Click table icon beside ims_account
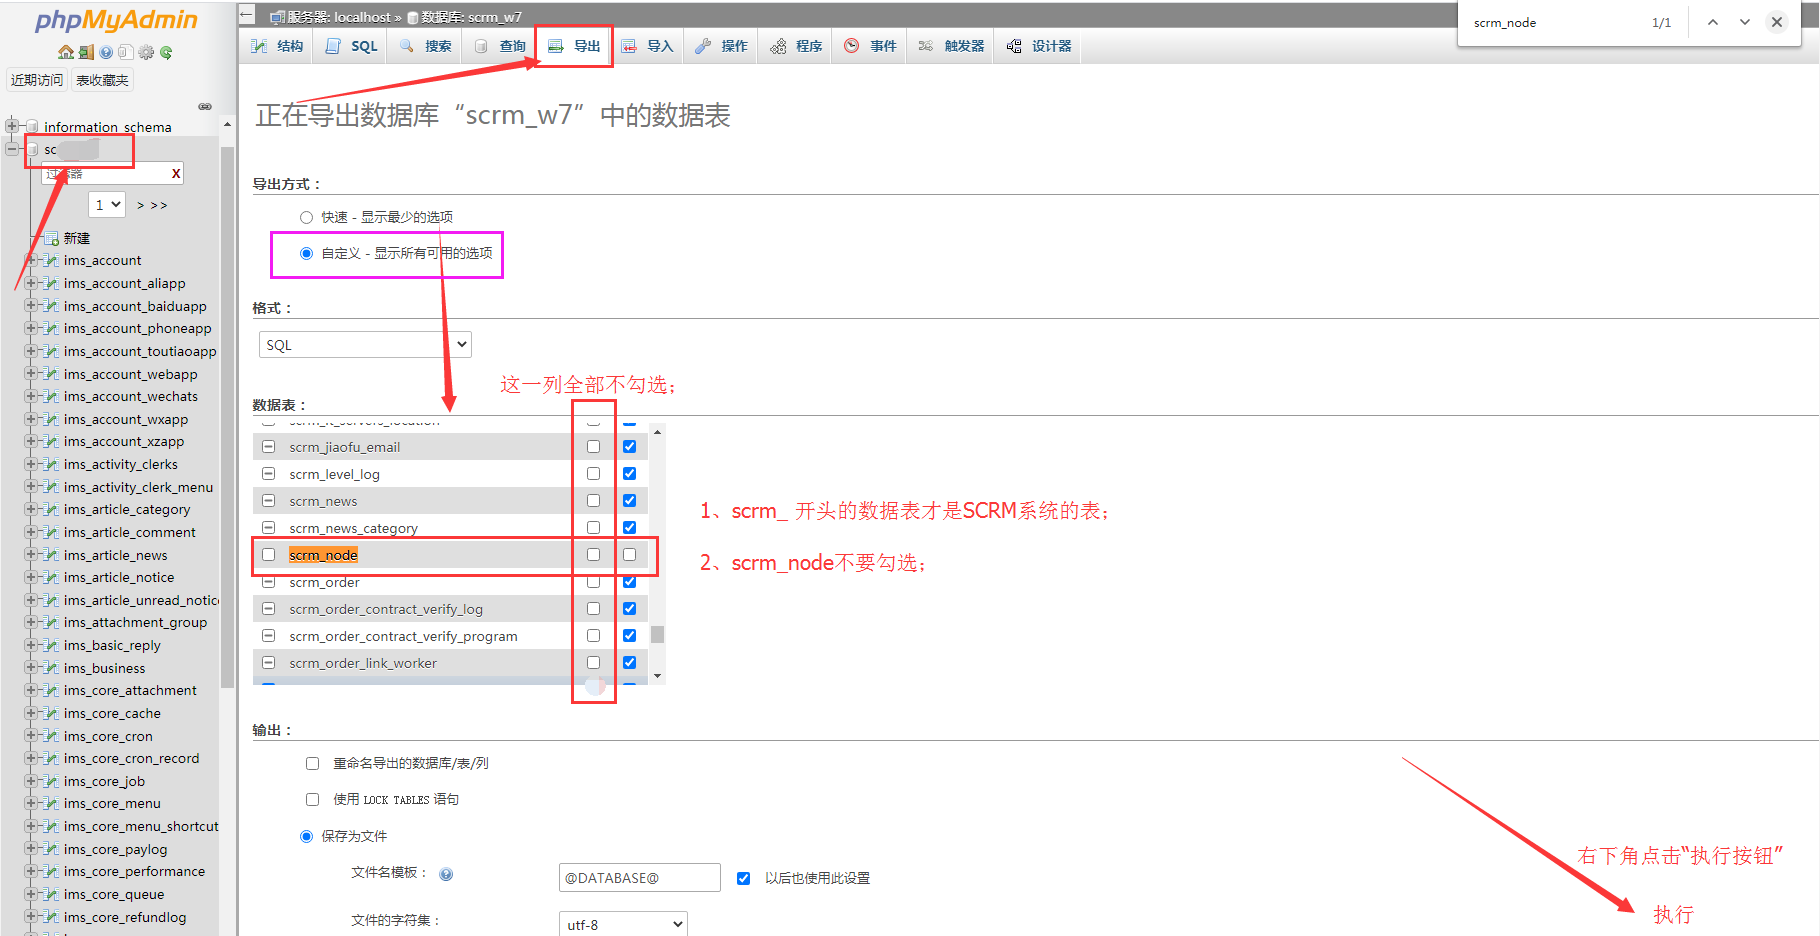The height and width of the screenshot is (936, 1820). pyautogui.click(x=51, y=260)
